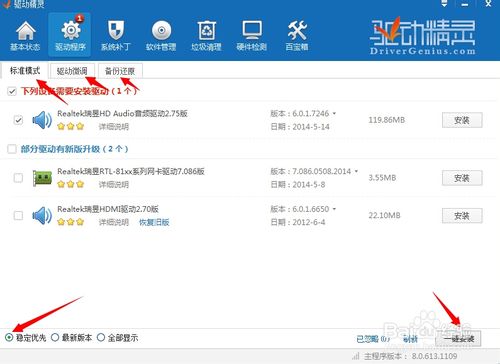The width and height of the screenshot is (500, 364).
Task: Click the date 2014-5-8
Action: pos(309,185)
